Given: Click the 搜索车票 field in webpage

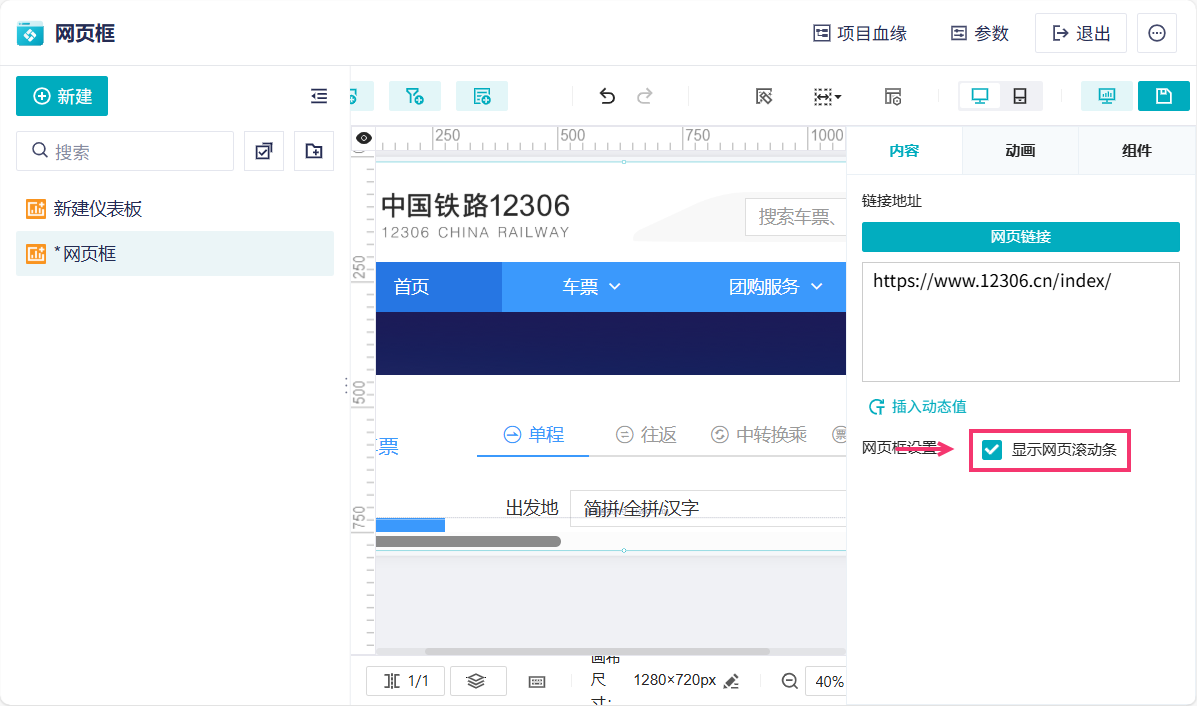Looking at the screenshot, I should coord(795,217).
